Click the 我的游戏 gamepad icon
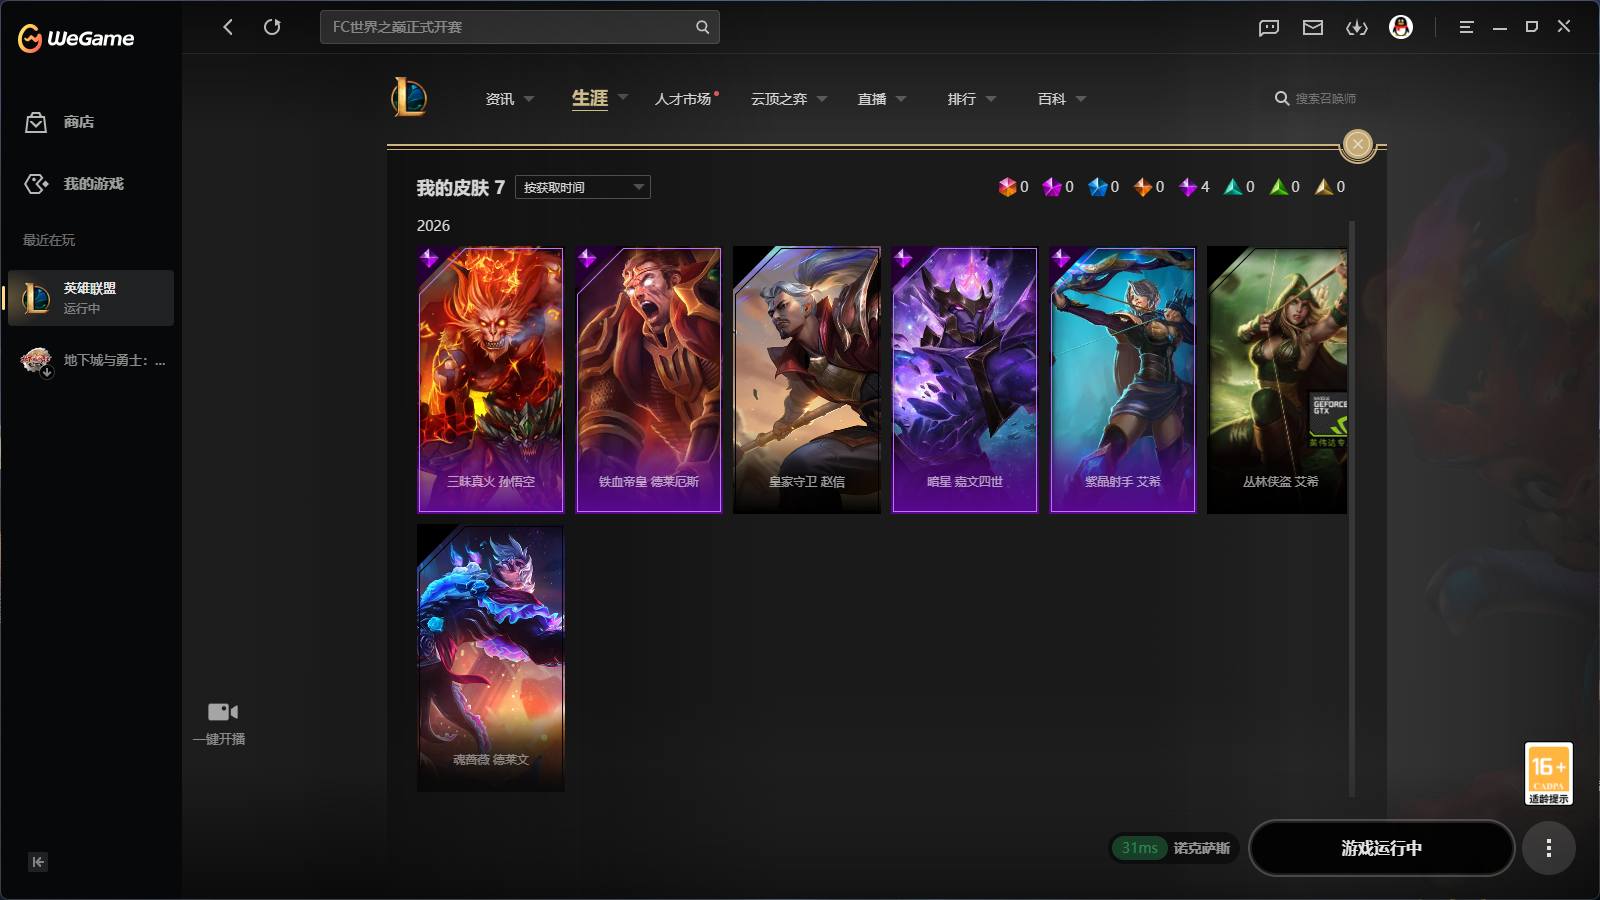 tap(36, 184)
